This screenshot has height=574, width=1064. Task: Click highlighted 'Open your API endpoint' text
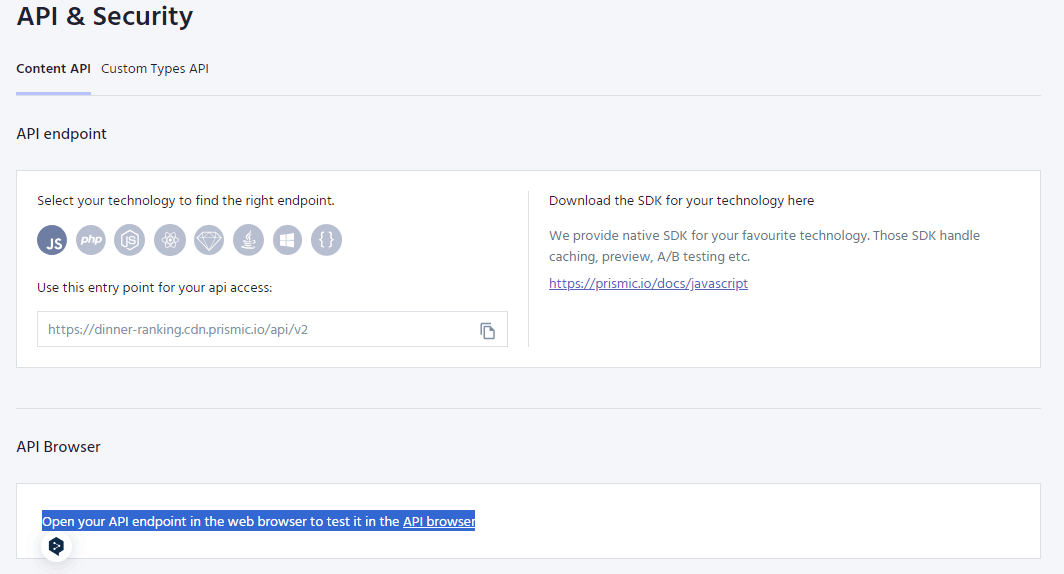[259, 521]
